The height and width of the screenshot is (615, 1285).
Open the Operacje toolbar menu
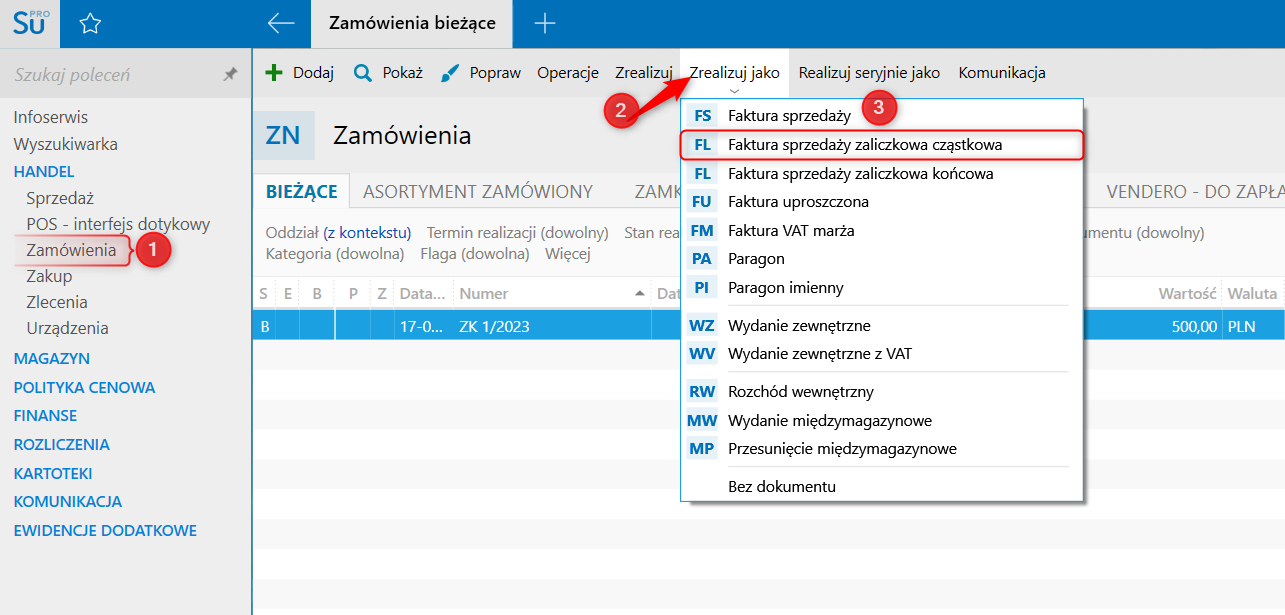click(568, 73)
